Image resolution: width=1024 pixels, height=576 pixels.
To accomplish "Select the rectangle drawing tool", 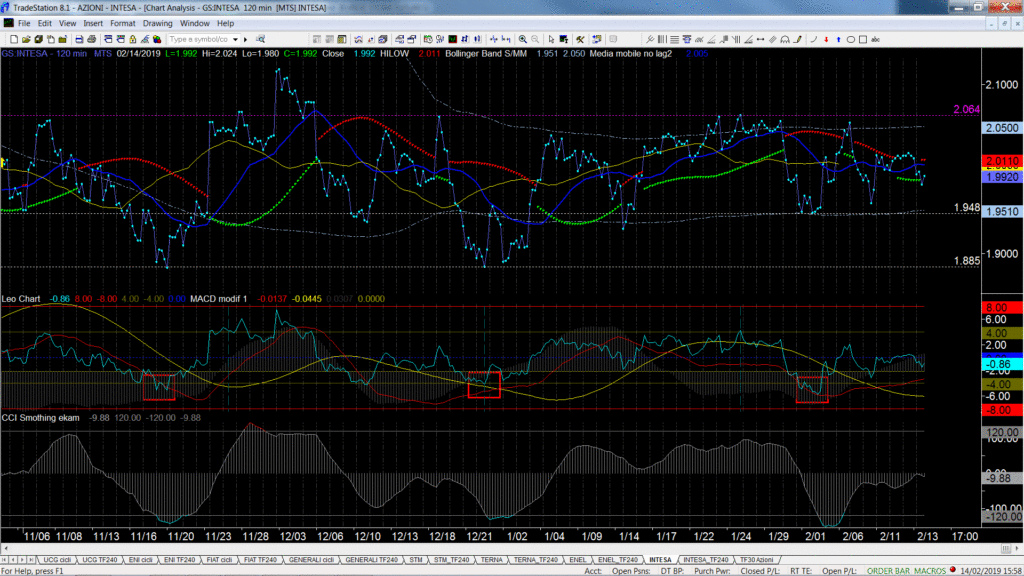I will click(x=863, y=39).
